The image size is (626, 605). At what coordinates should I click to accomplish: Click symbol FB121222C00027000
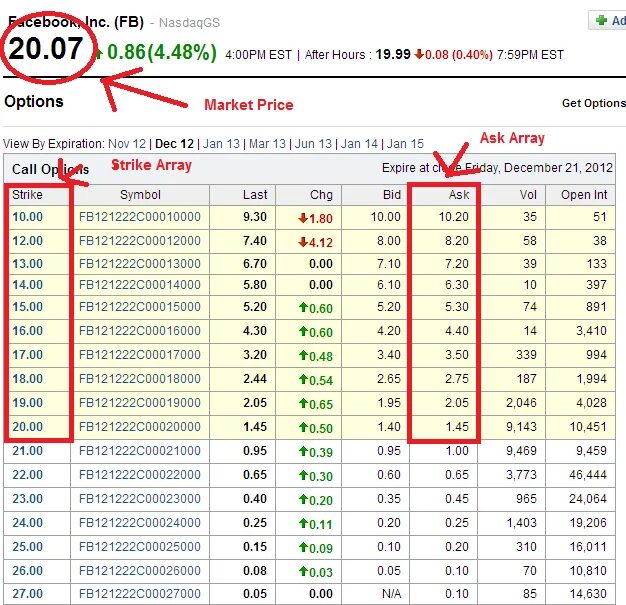[140, 594]
